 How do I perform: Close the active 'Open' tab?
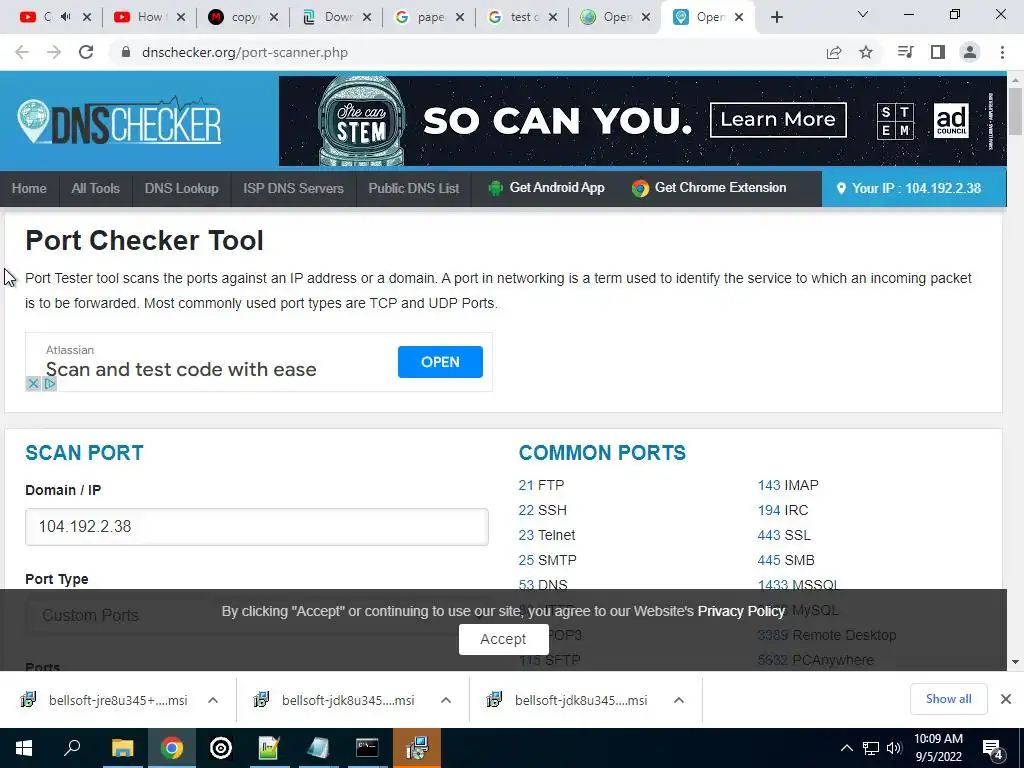[739, 18]
